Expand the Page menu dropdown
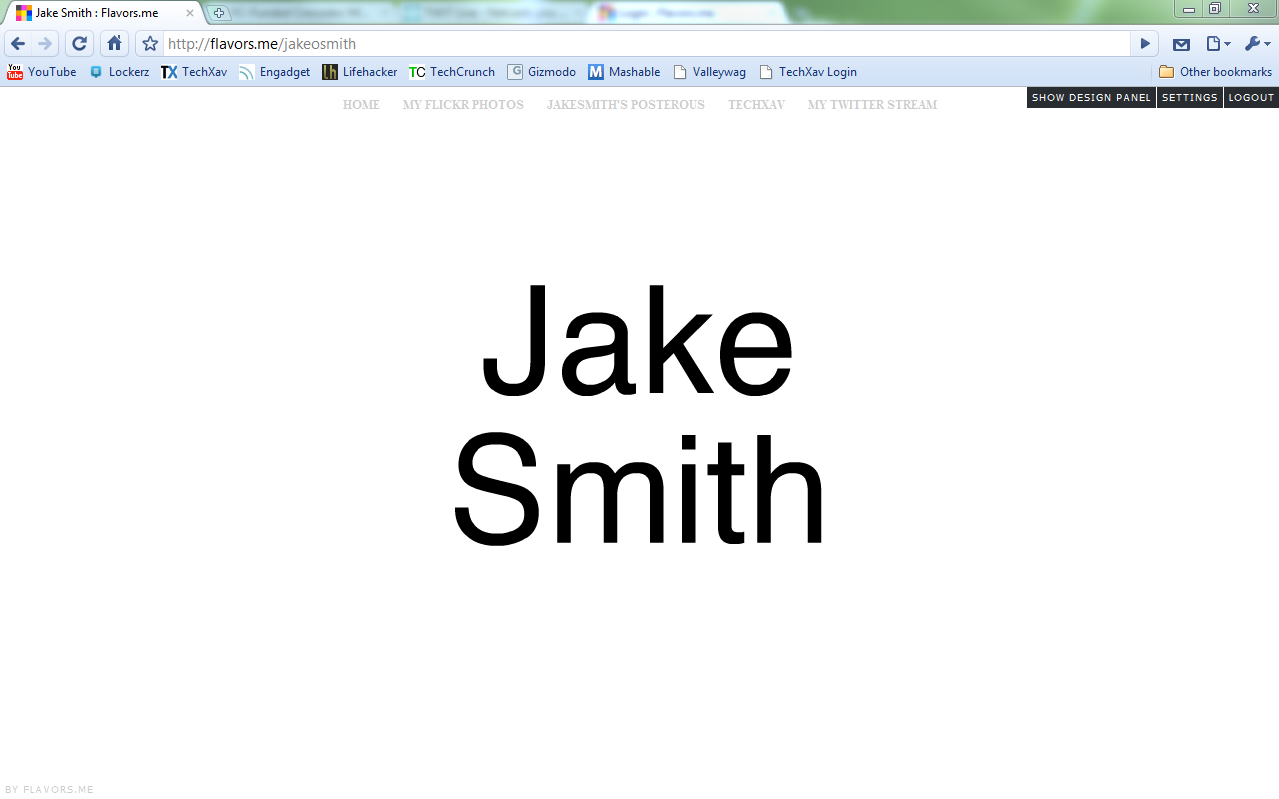 1217,44
